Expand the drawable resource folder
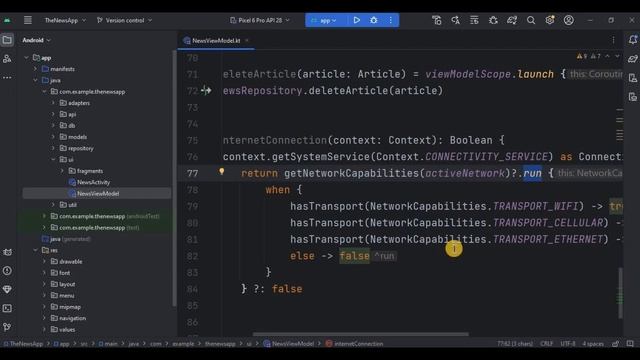 [44, 261]
